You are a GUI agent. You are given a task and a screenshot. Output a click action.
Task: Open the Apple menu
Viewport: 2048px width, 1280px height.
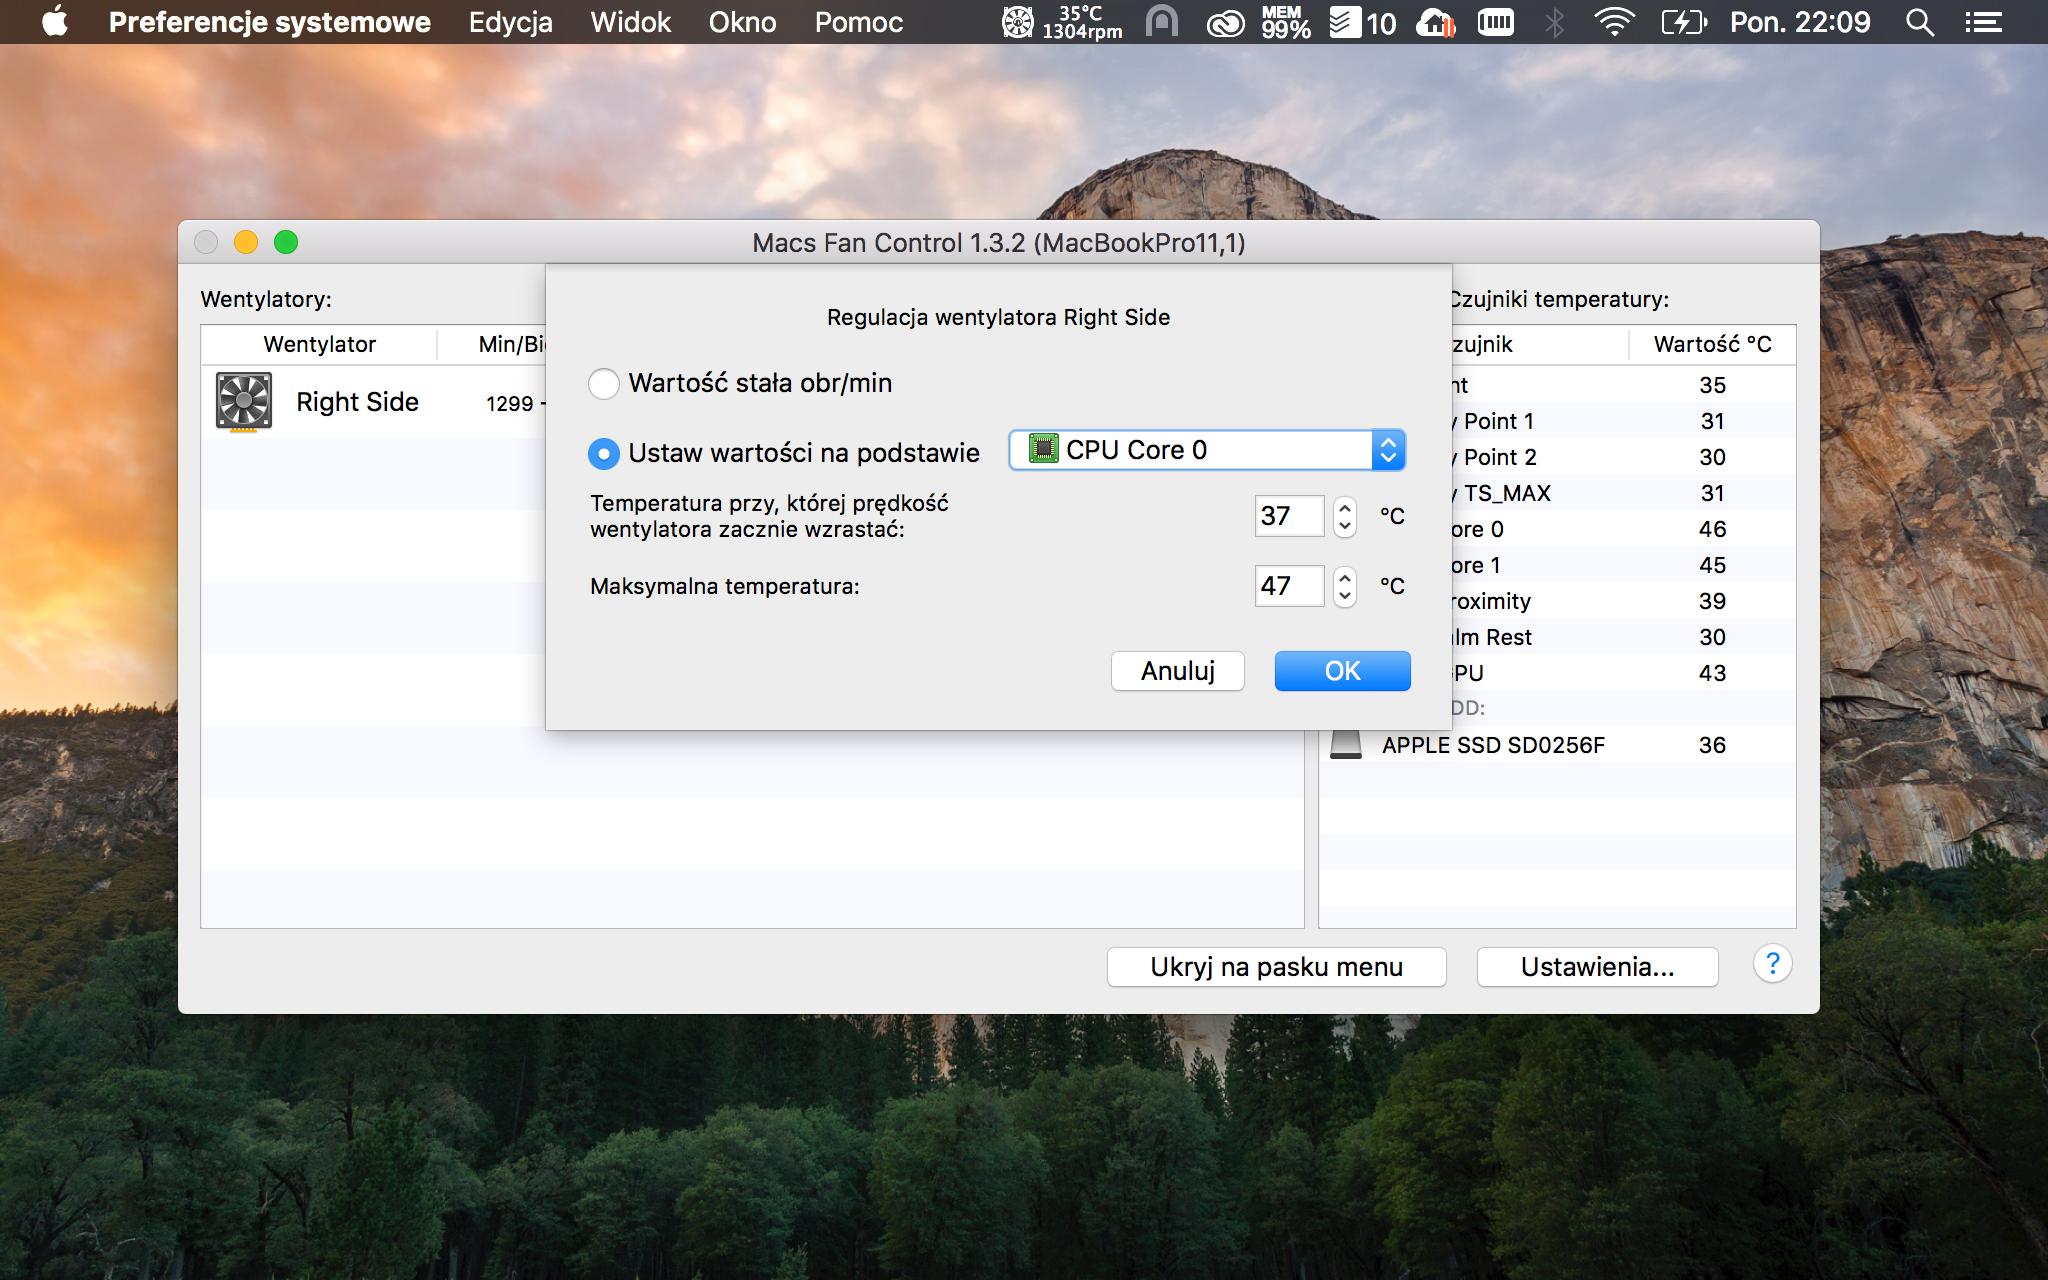[55, 21]
